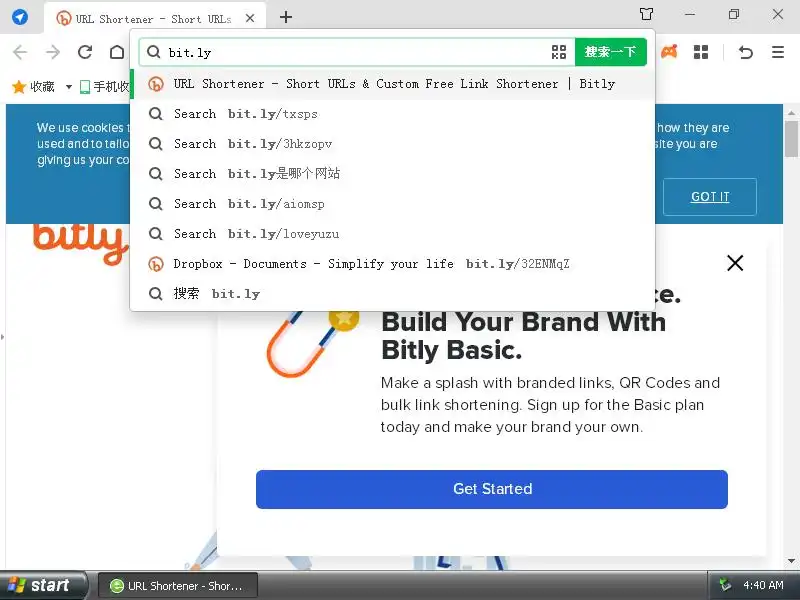Image resolution: width=800 pixels, height=600 pixels.
Task: Close the Bitly Basic popup with X
Action: tap(735, 263)
